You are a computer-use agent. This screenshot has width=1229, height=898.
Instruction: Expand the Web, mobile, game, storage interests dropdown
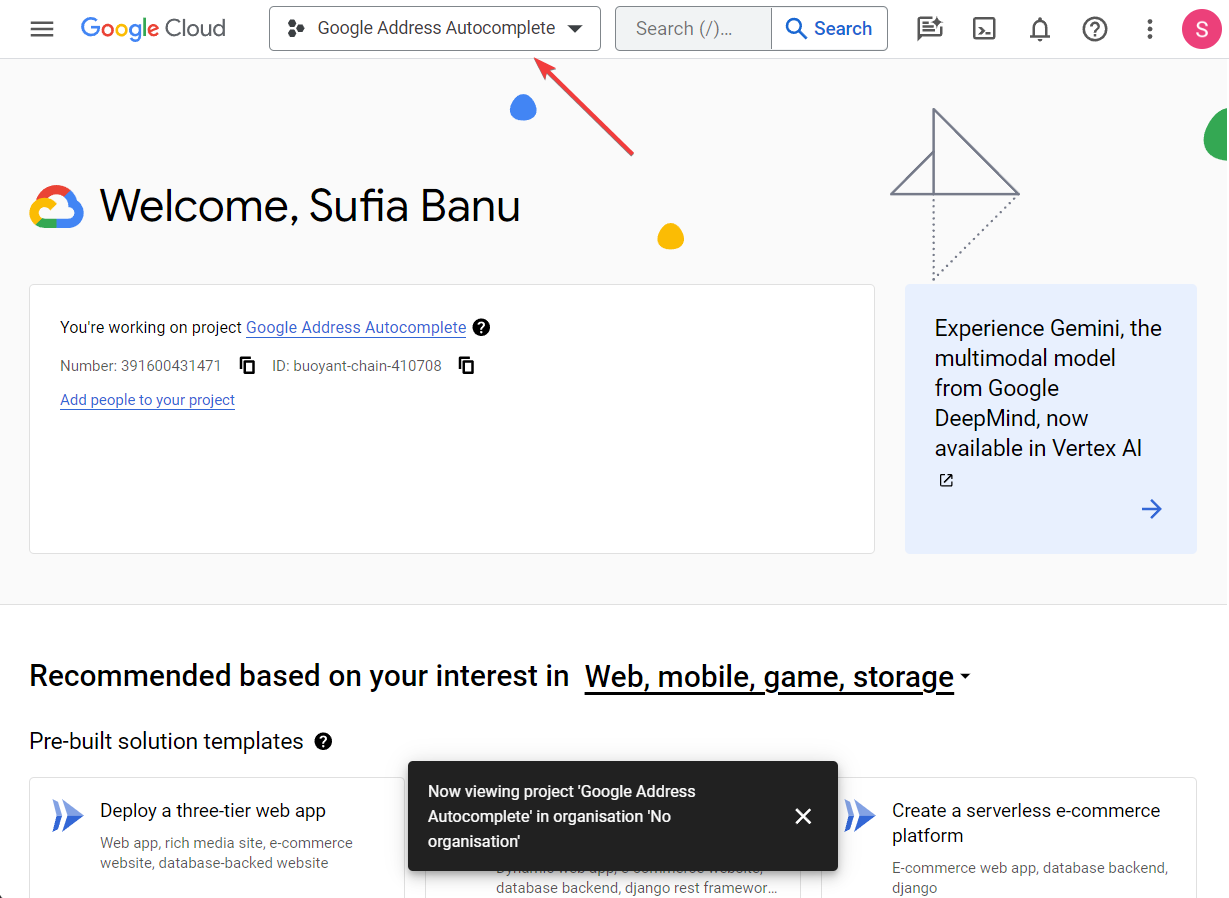click(x=777, y=677)
